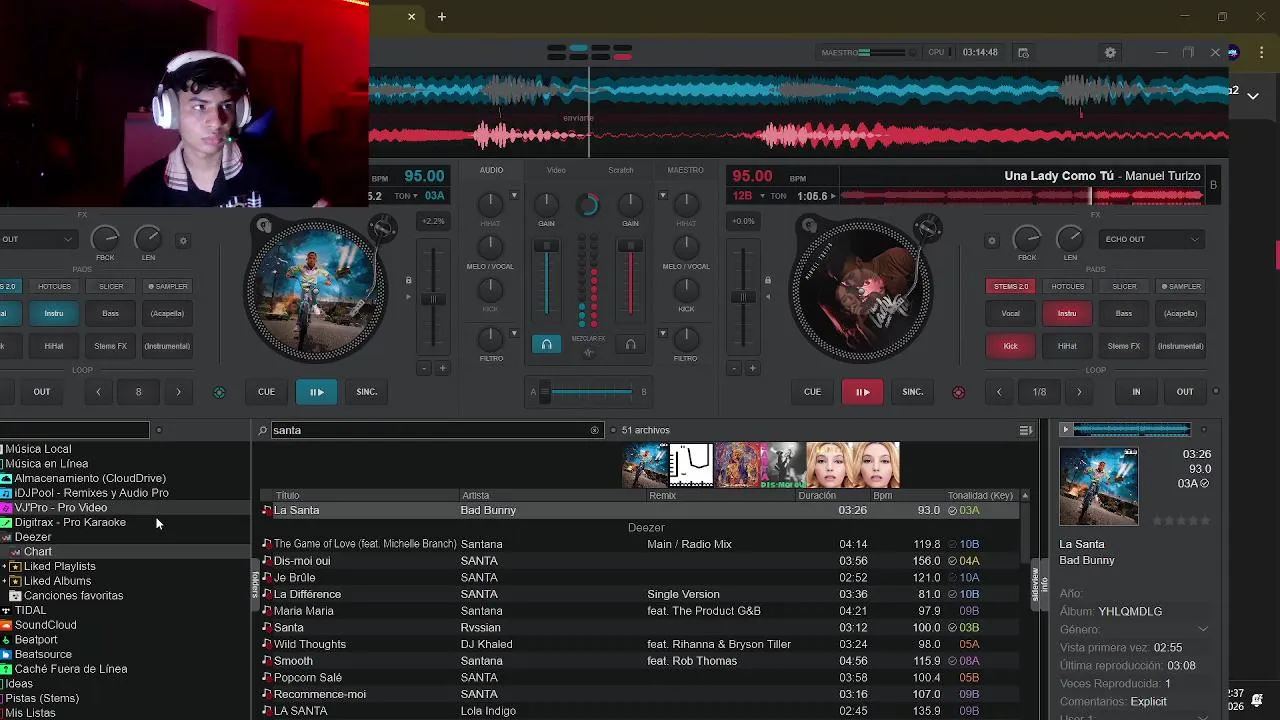Open Beatsource in sidebar
Viewport: 1280px width, 720px height.
pos(43,655)
